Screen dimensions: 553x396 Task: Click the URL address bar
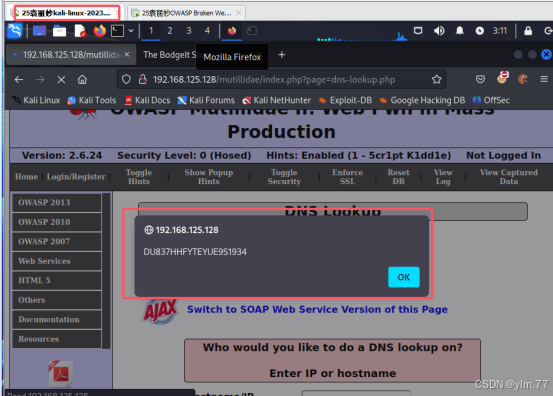(x=282, y=80)
